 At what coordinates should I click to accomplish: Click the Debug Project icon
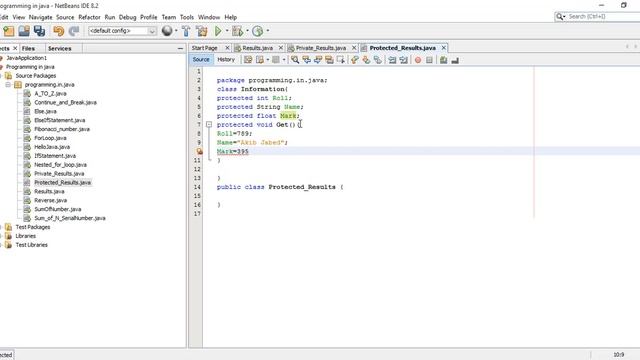click(x=237, y=31)
